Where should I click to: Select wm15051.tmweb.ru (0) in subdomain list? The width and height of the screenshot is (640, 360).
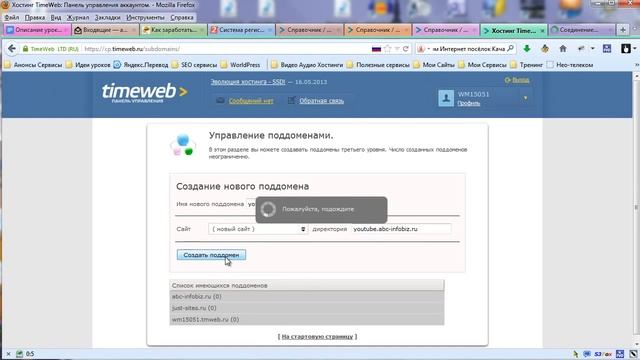point(307,319)
